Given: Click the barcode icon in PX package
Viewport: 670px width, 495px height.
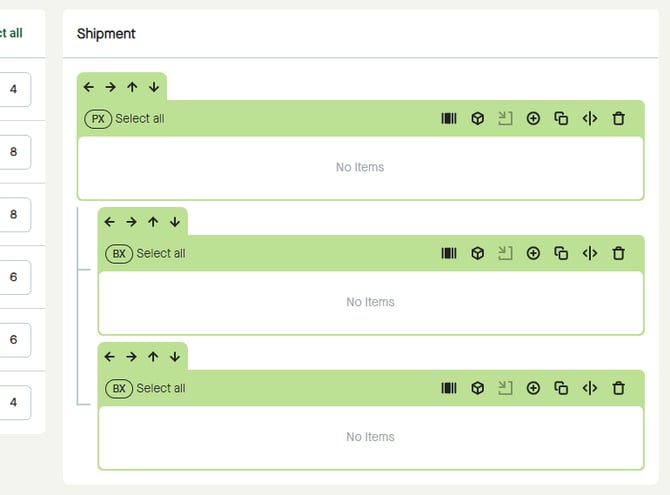Looking at the screenshot, I should pos(449,118).
